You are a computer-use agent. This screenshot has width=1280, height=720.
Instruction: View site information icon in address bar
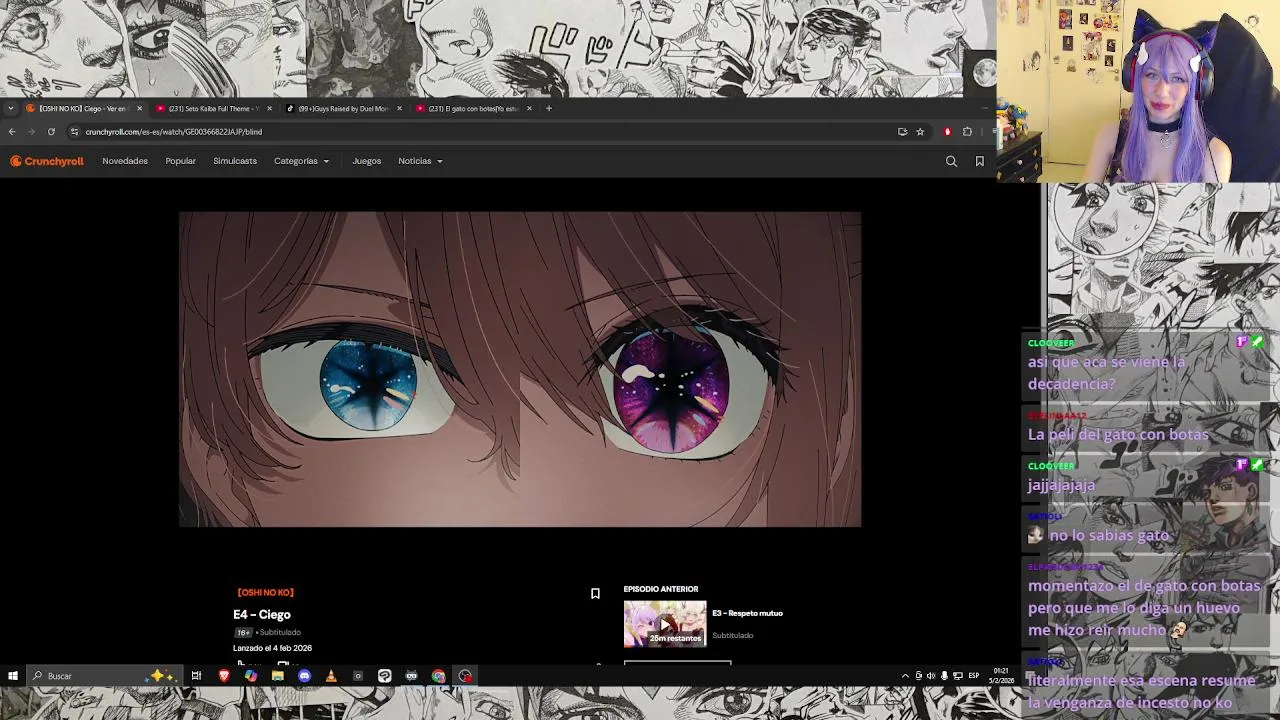pyautogui.click(x=74, y=132)
